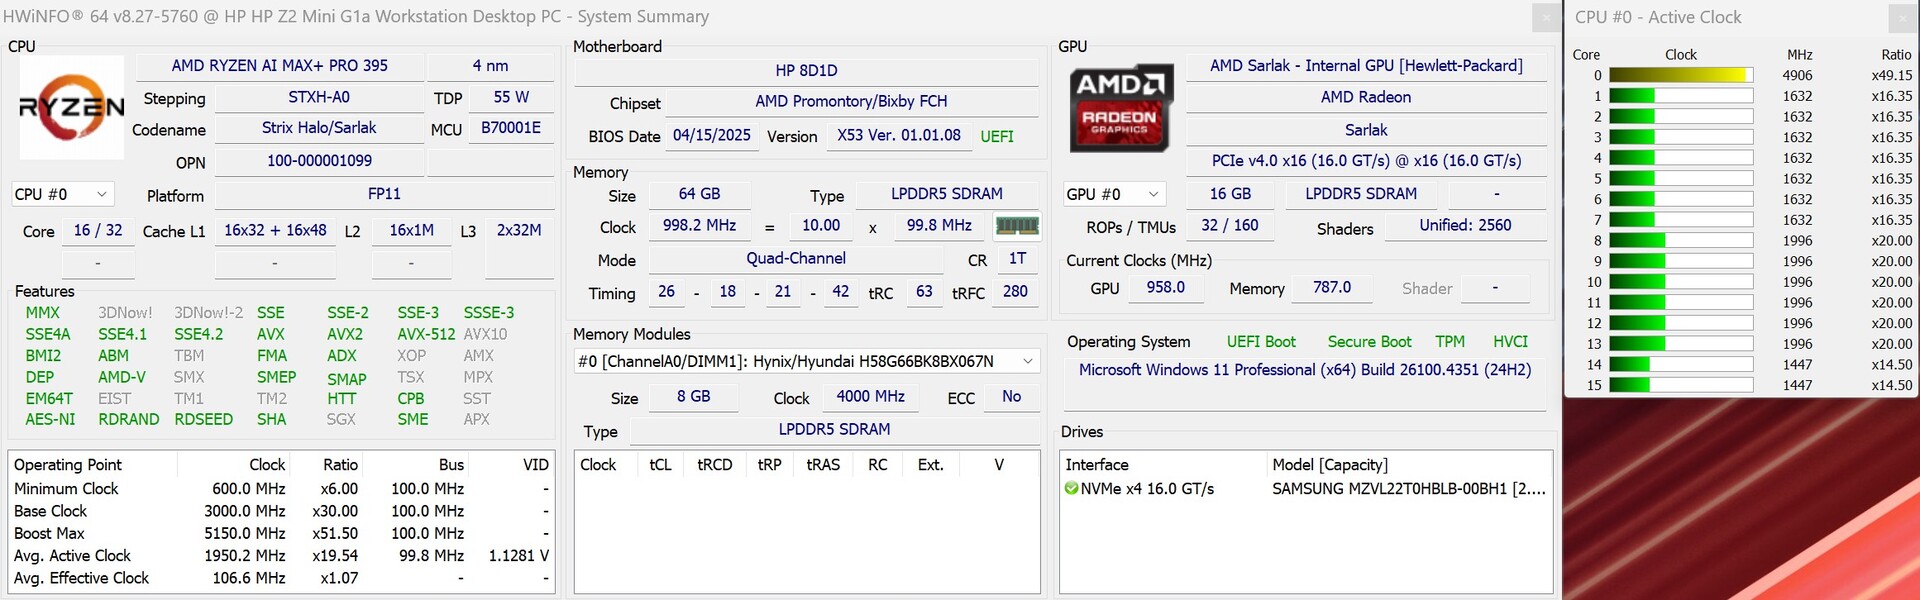1920x600 pixels.
Task: Click the 32 / 160 ROPs/TMUs value
Action: click(1230, 226)
